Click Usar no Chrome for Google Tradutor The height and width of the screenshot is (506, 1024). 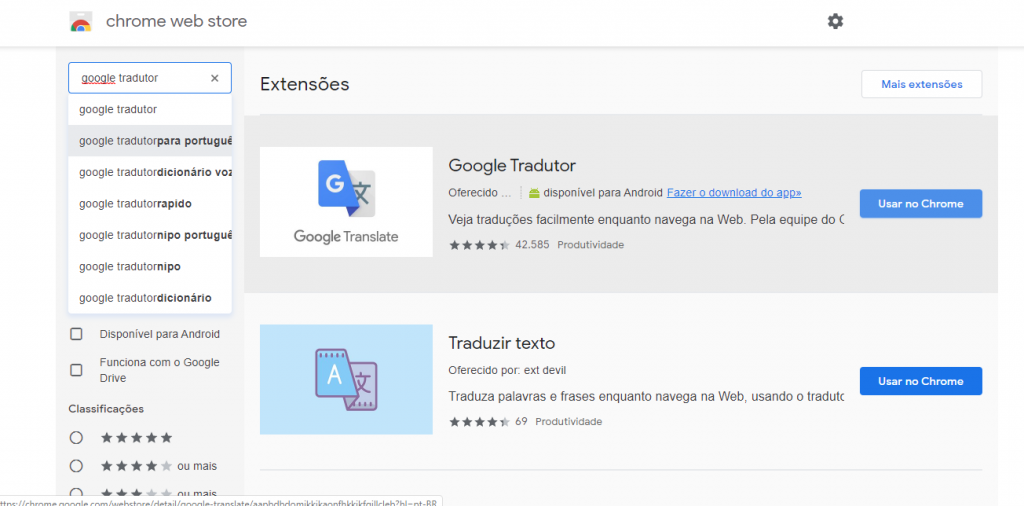921,204
